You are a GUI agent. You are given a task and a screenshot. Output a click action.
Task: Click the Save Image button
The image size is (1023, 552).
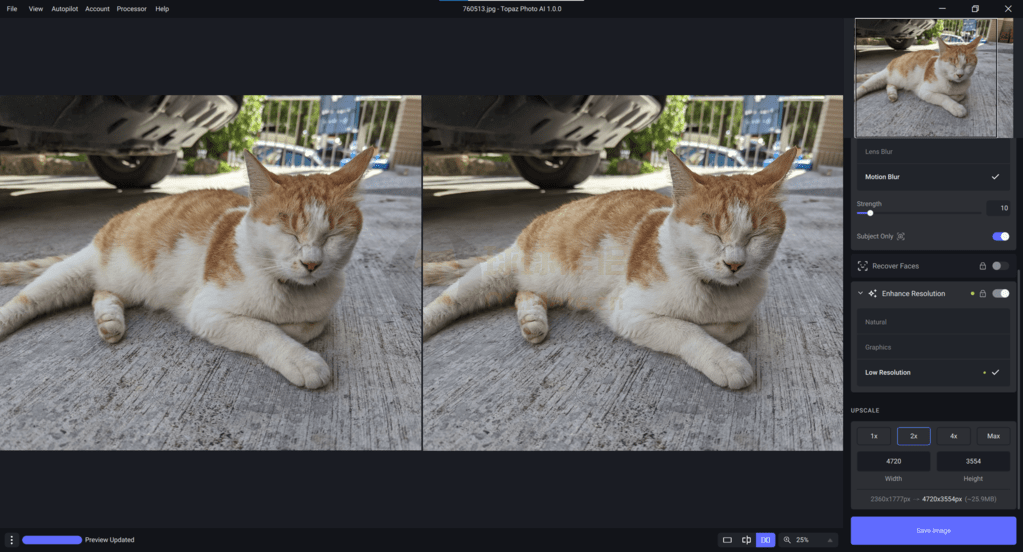tap(933, 530)
